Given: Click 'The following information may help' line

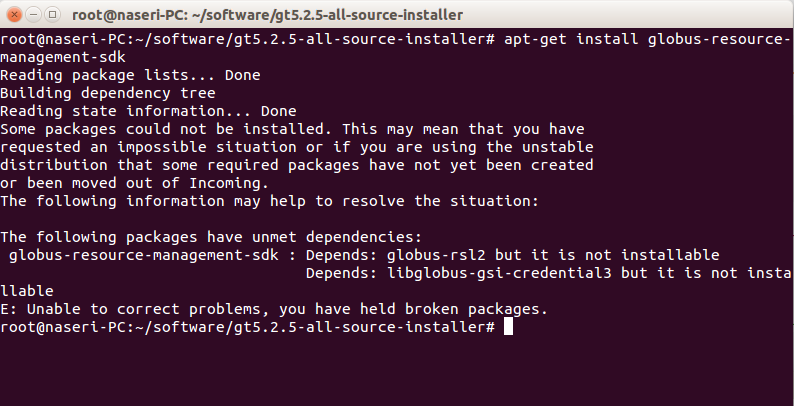Looking at the screenshot, I should click(x=269, y=201).
